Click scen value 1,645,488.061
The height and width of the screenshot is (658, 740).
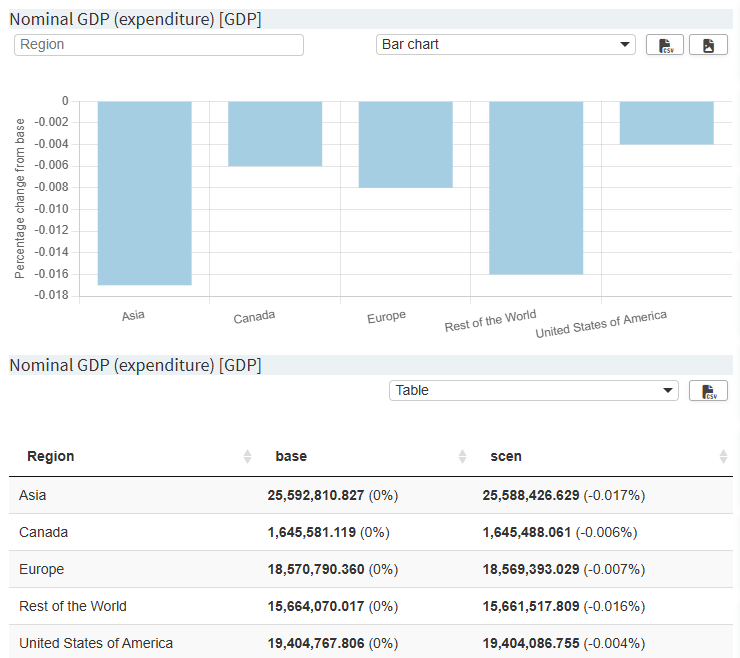527,532
